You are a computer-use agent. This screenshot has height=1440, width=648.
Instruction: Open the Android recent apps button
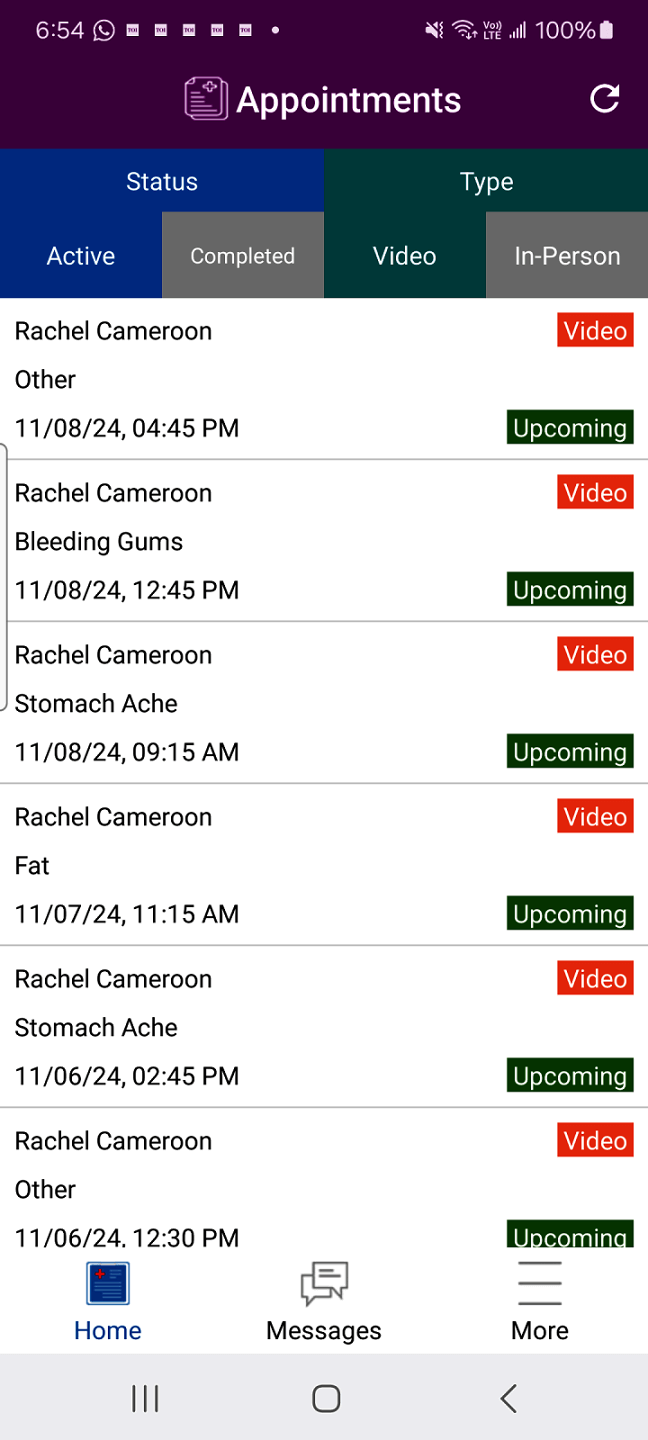pyautogui.click(x=145, y=1398)
